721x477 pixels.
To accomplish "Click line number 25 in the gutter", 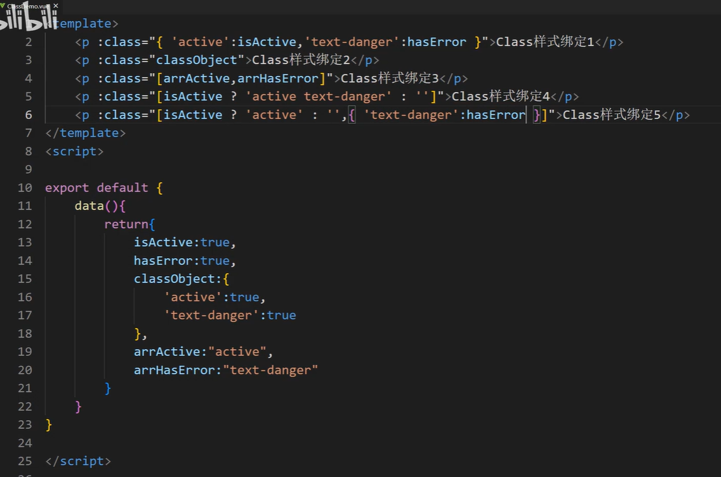I will tap(25, 461).
